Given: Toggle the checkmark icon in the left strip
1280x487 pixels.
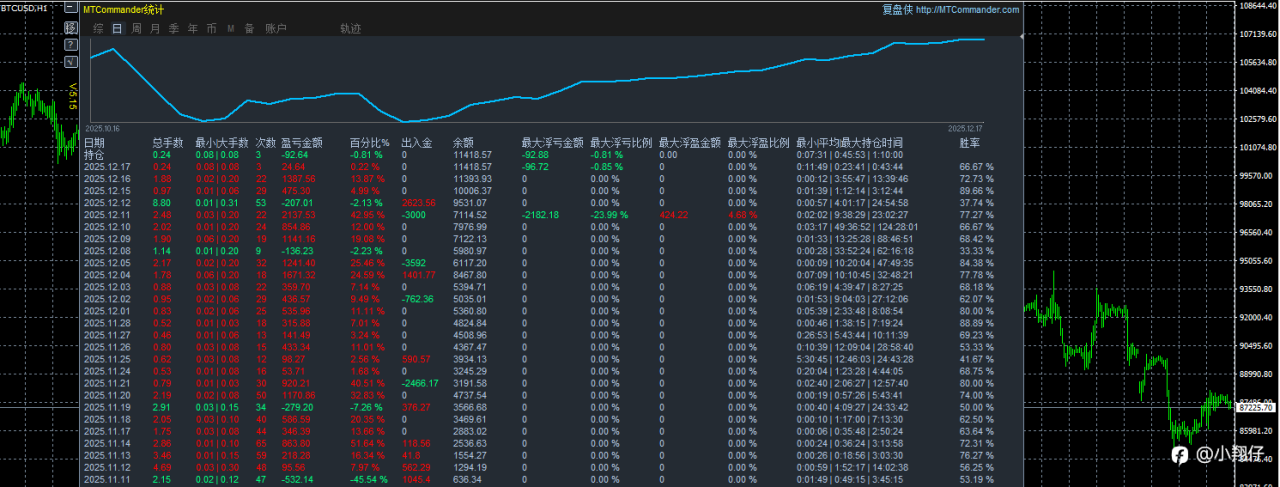Looking at the screenshot, I should click(x=71, y=61).
